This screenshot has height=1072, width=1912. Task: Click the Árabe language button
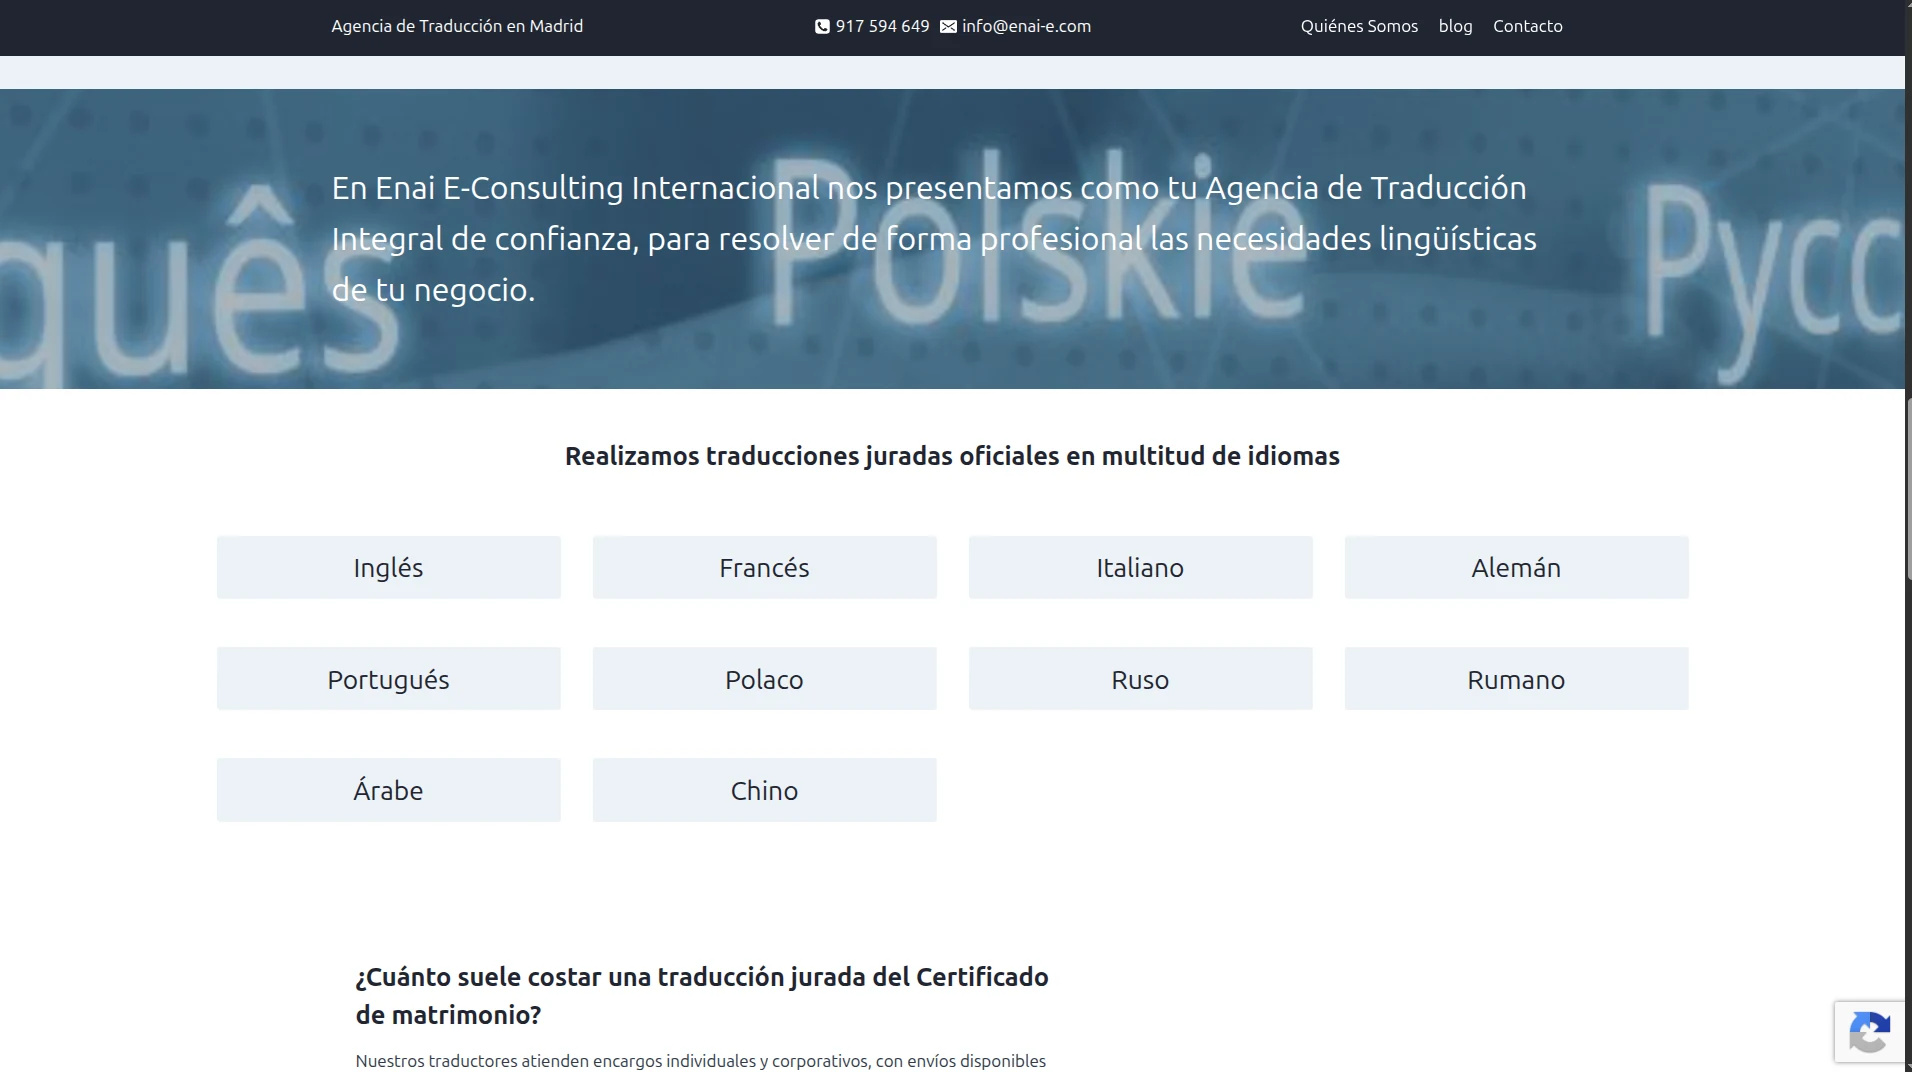pyautogui.click(x=389, y=790)
